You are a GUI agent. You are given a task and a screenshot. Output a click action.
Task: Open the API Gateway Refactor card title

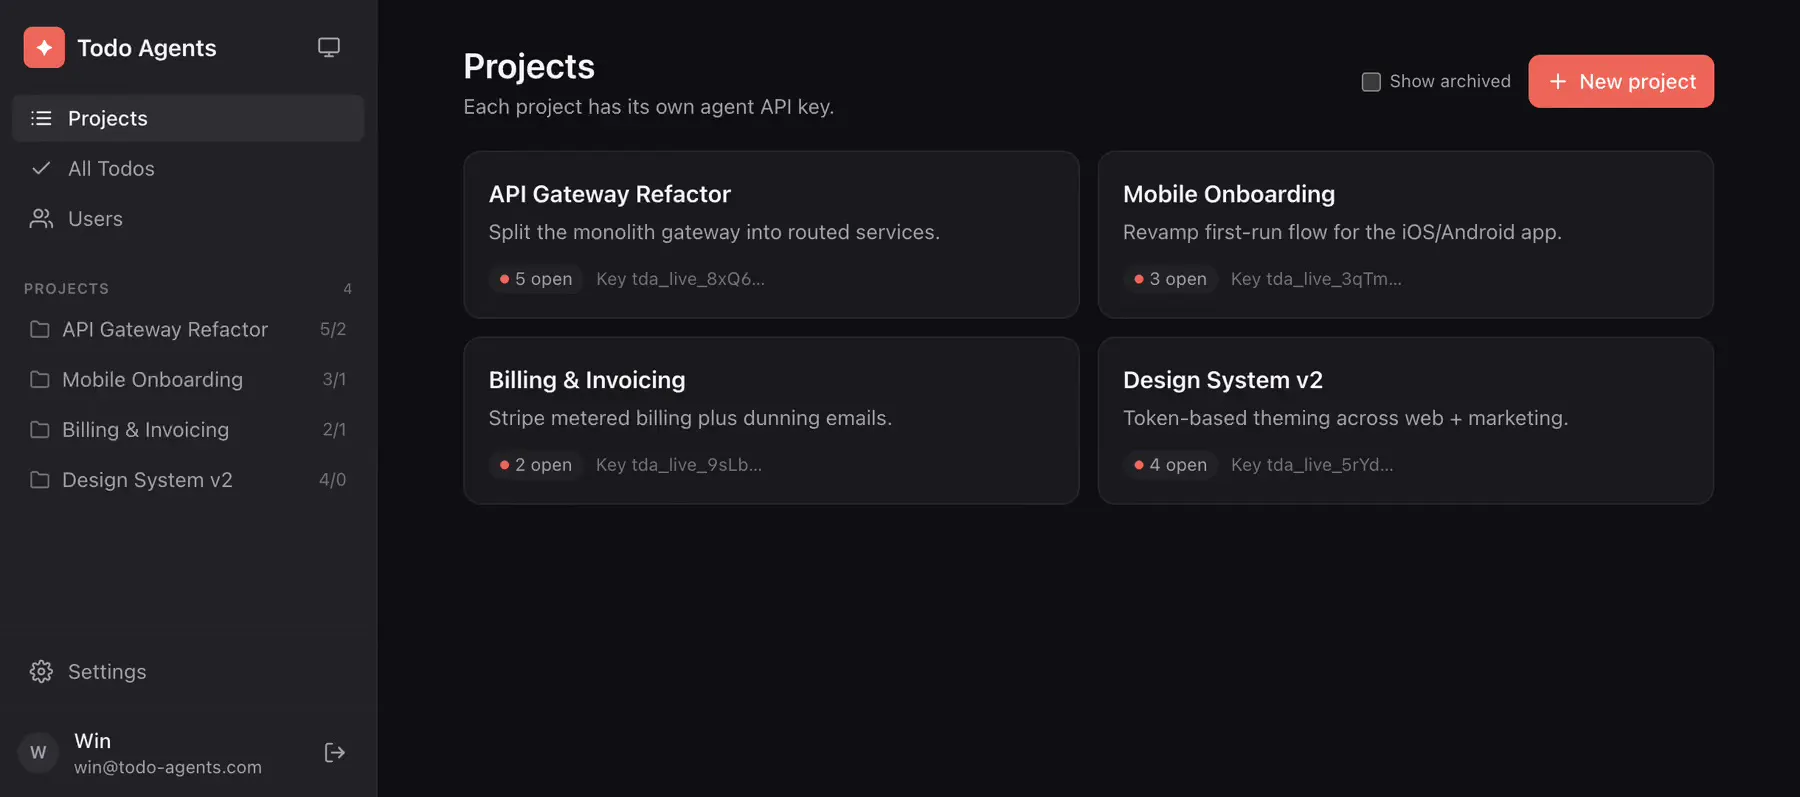click(610, 194)
